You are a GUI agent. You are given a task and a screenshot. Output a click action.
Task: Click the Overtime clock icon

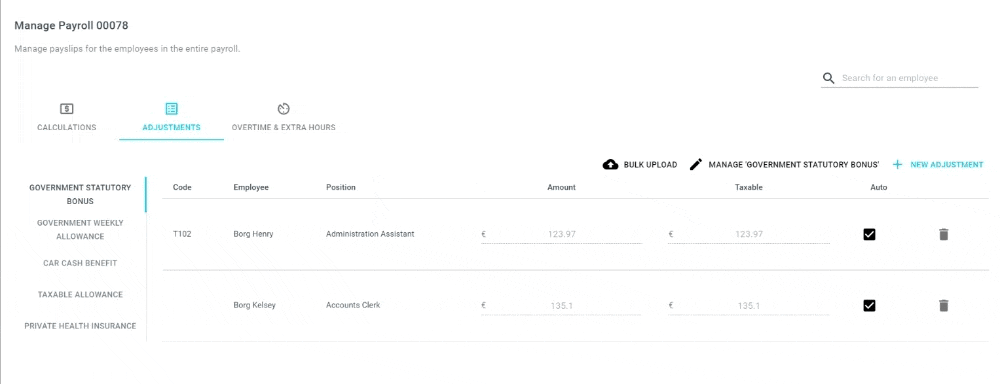284,108
